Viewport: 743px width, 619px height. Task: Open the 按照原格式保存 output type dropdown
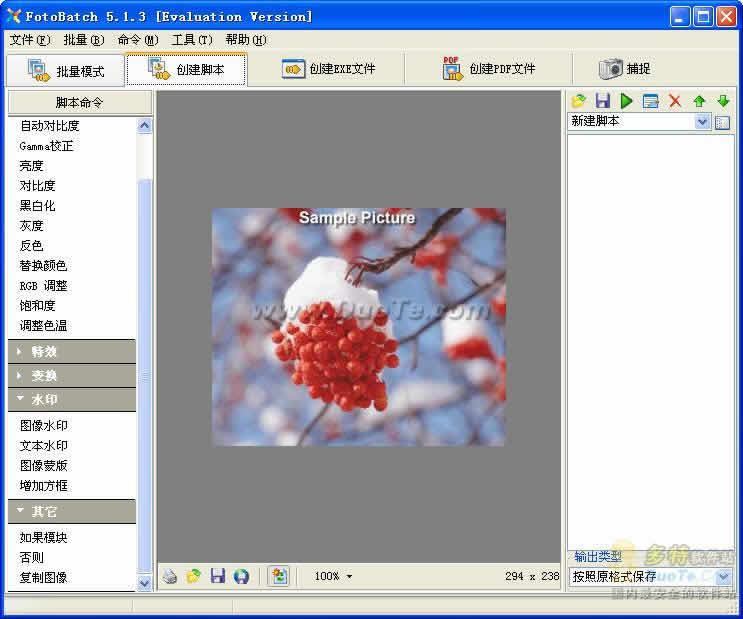724,577
